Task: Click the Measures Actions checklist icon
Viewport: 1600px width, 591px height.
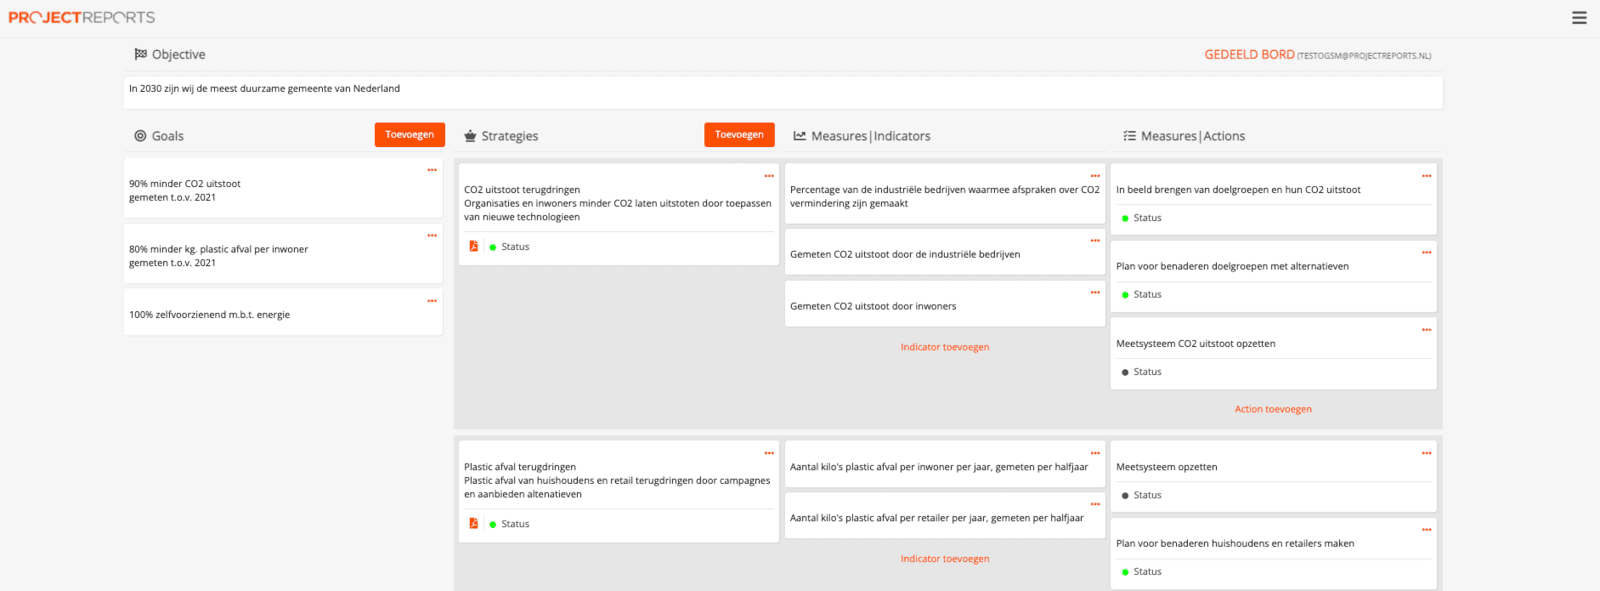Action: [x=1129, y=136]
